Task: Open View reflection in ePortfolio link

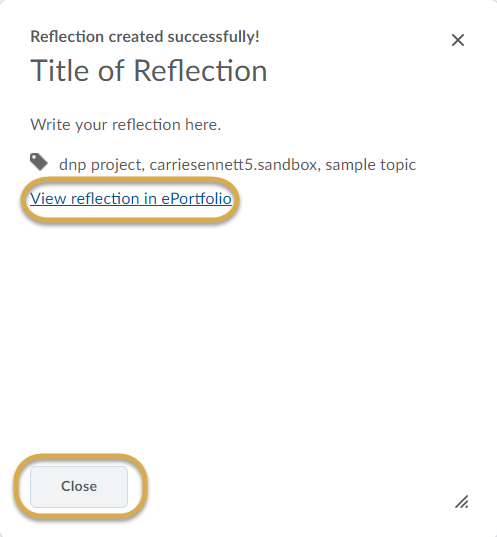Action: 131,199
